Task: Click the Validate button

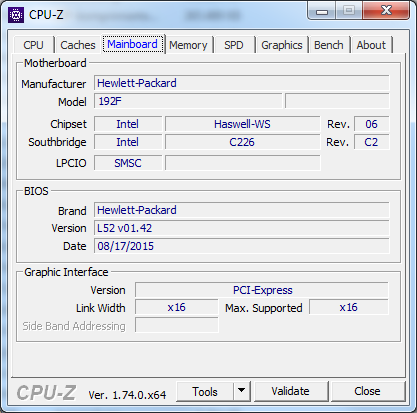Action: point(290,391)
